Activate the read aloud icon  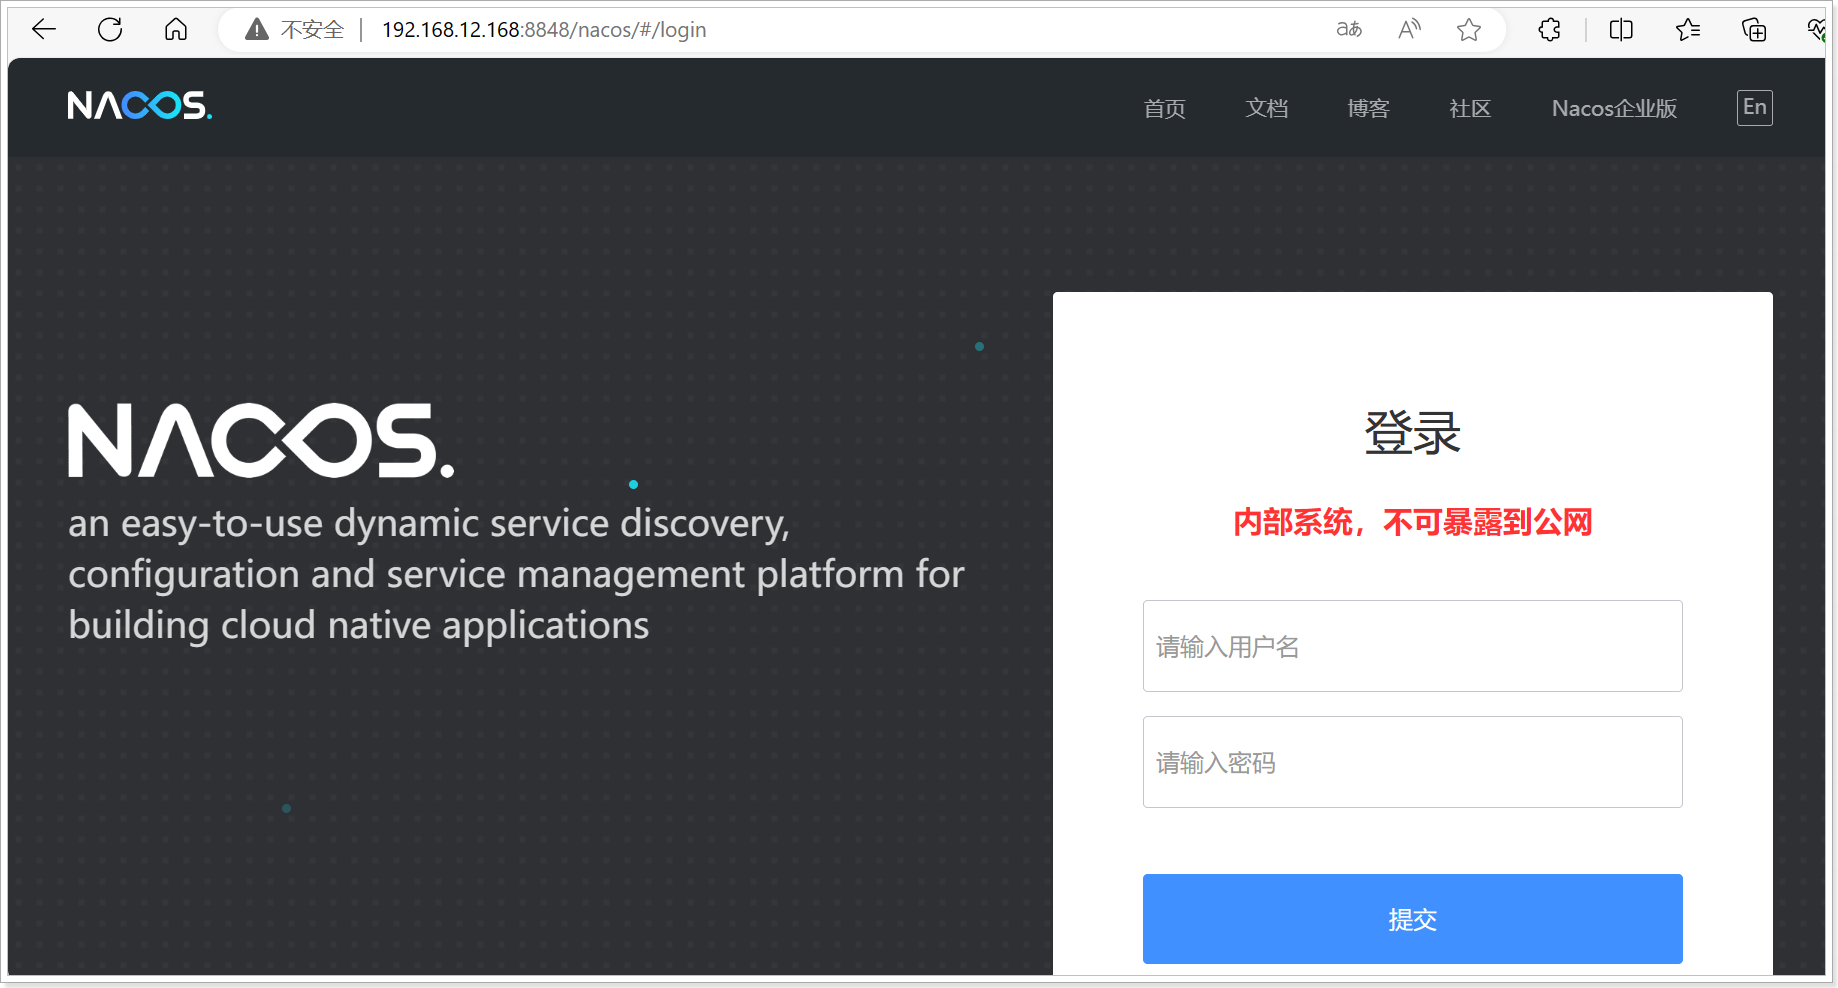[x=1410, y=30]
